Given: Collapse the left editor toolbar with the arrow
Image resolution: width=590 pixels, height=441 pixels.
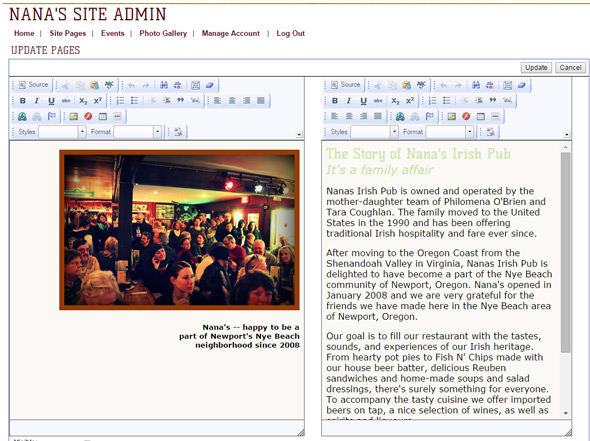Looking at the screenshot, I should click(299, 134).
